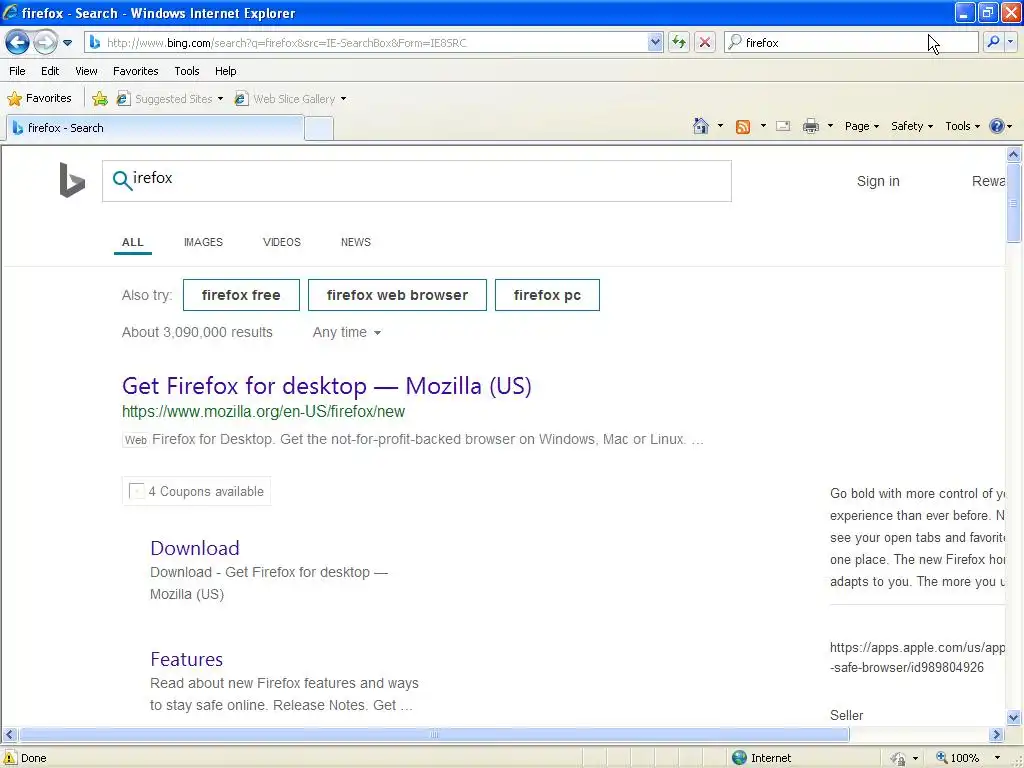Click the Forward navigation arrow button

(45, 42)
